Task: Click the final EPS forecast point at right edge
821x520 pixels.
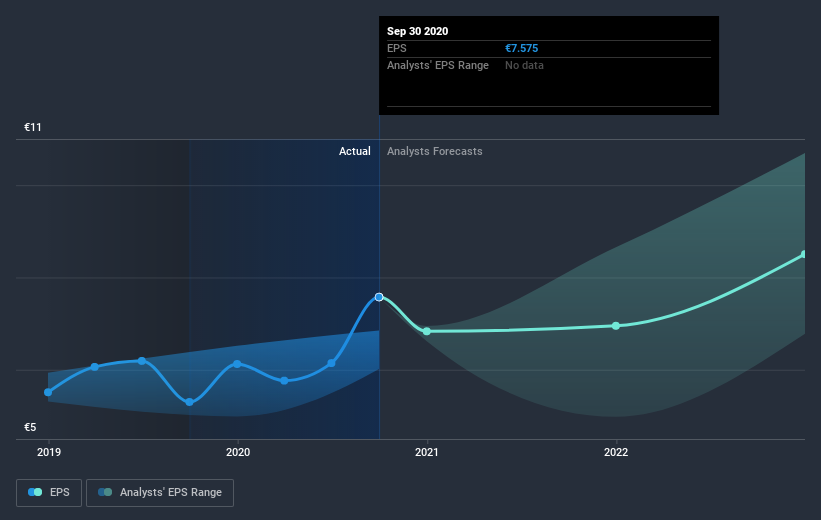Action: (x=804, y=255)
